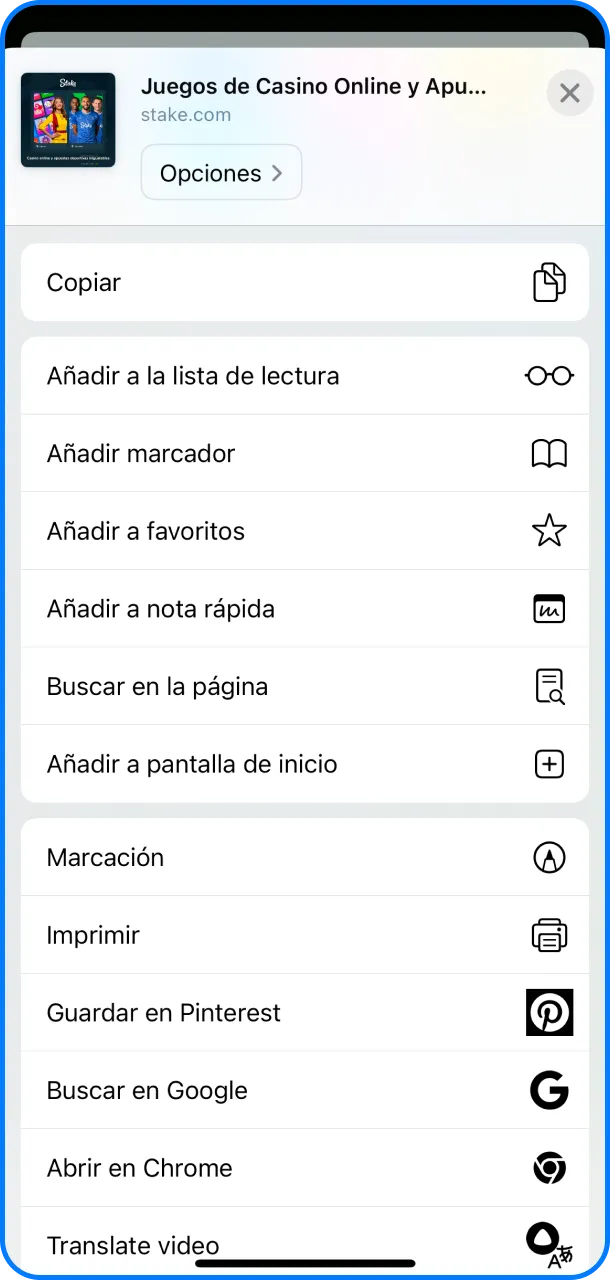The image size is (610, 1280).
Task: Tap the Markup pen icon next to Marcación
Action: [x=549, y=857]
